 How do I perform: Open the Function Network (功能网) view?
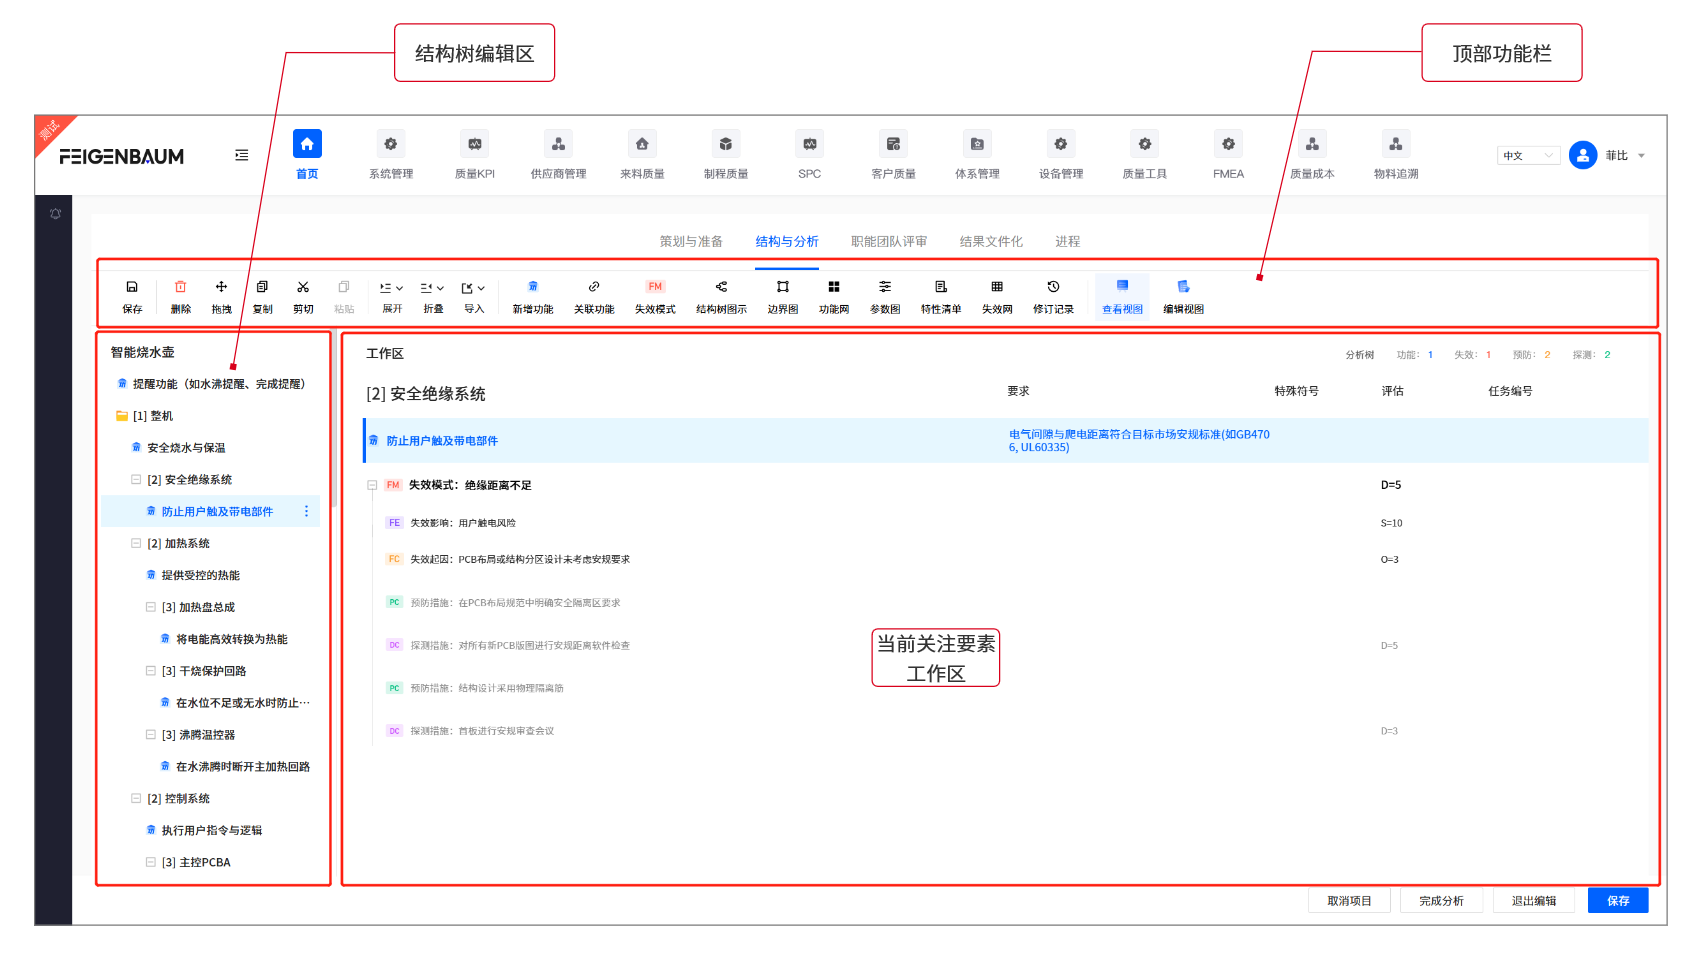[x=833, y=288]
